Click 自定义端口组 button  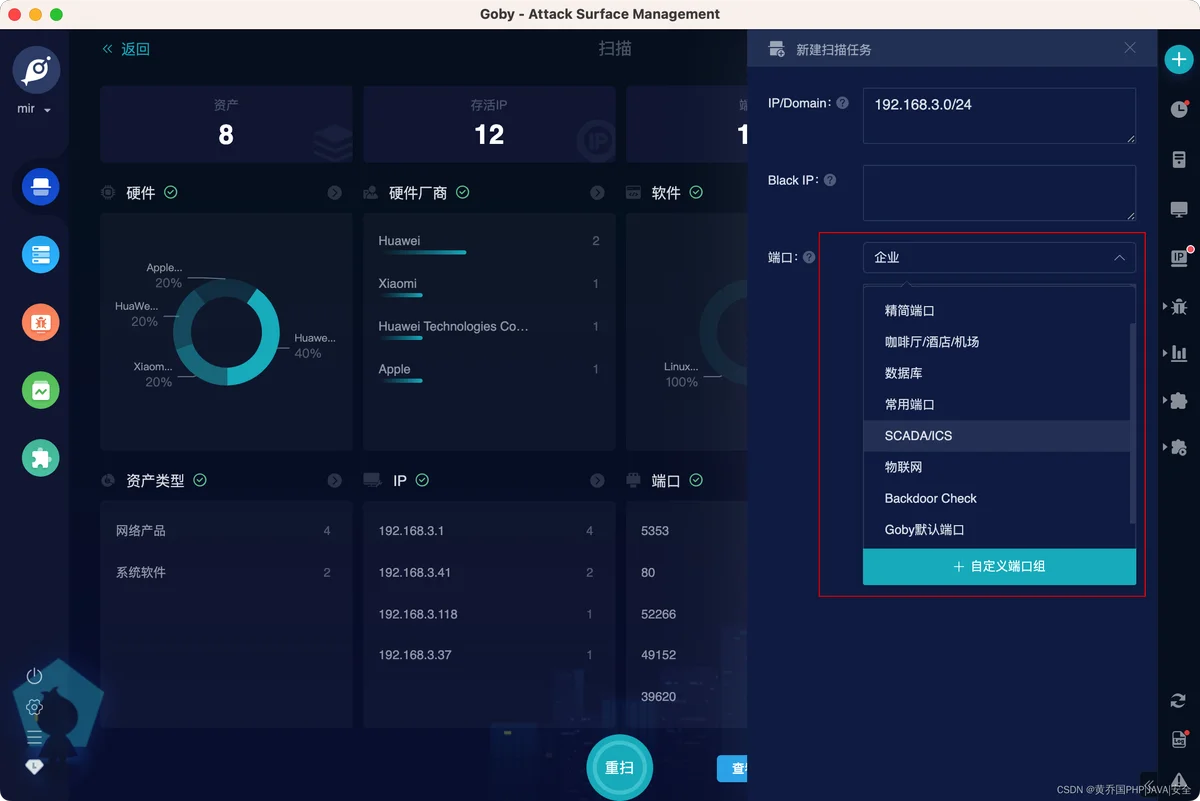pos(999,566)
